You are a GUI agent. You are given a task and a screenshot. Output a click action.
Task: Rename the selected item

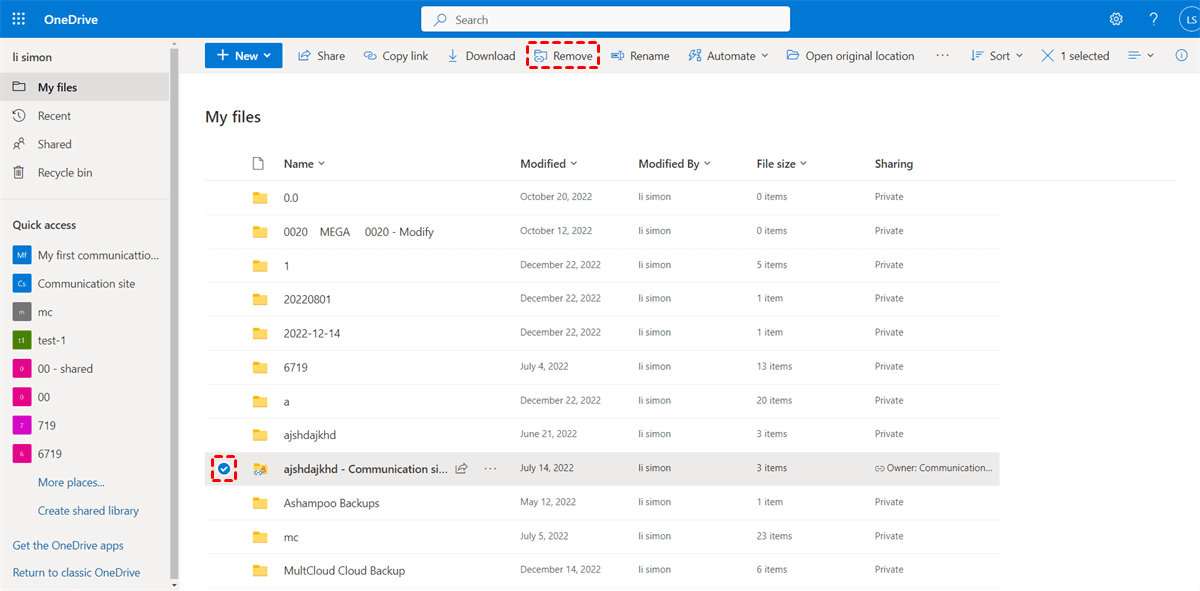click(x=640, y=55)
